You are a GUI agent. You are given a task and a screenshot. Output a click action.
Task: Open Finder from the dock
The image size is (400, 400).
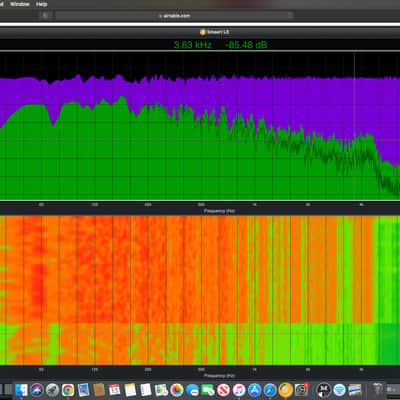21,390
